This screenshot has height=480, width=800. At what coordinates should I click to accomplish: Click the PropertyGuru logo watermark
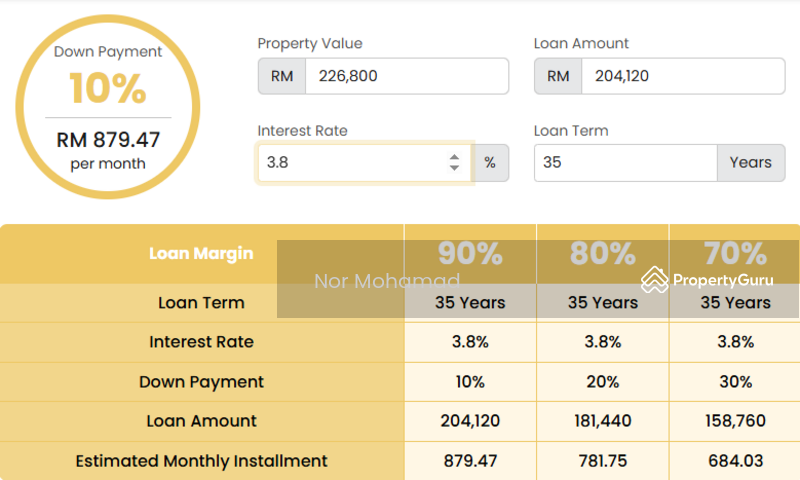pos(712,280)
